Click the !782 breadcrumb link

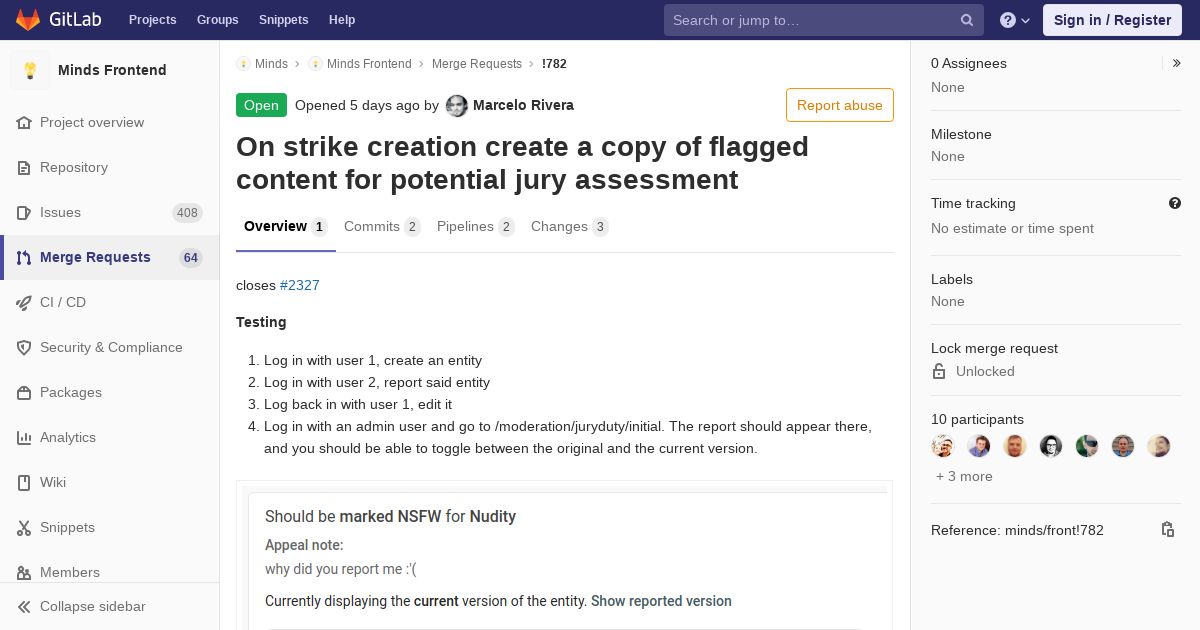(x=554, y=64)
